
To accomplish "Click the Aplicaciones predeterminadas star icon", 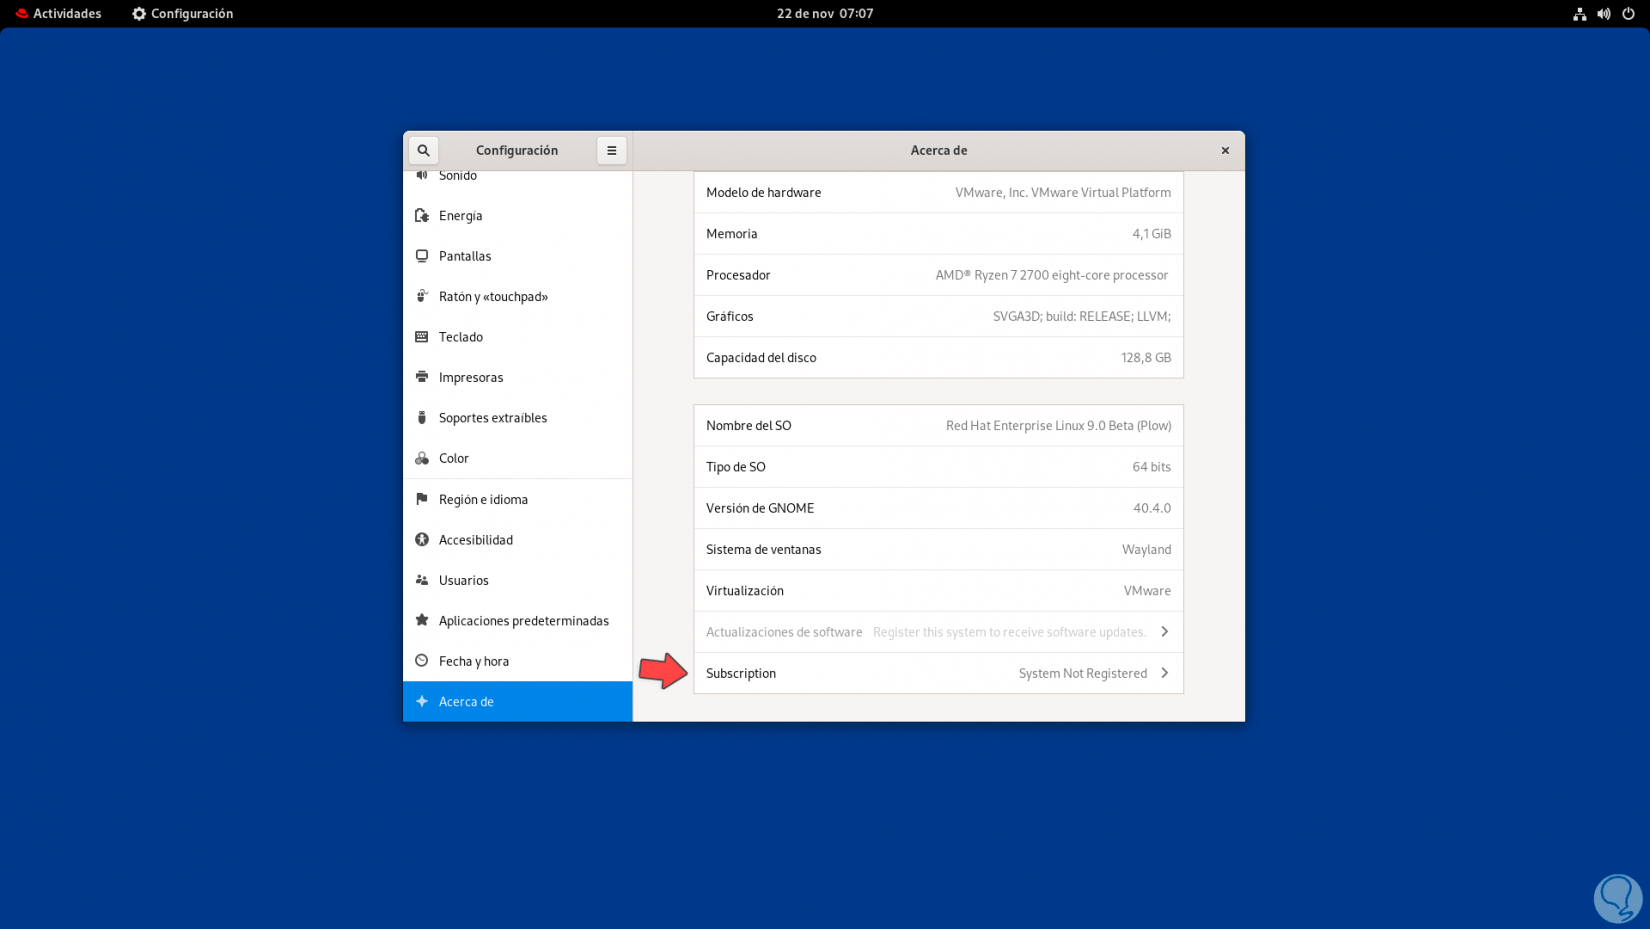I will (422, 621).
